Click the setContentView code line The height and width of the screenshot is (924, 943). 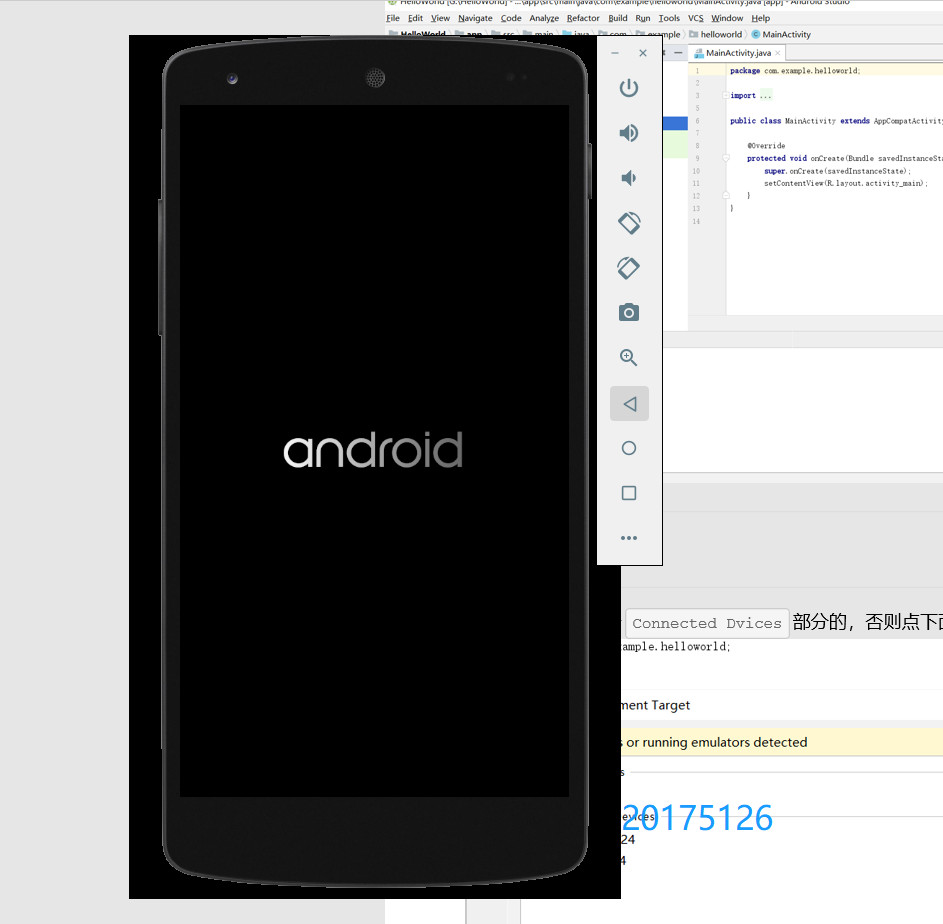pos(846,183)
